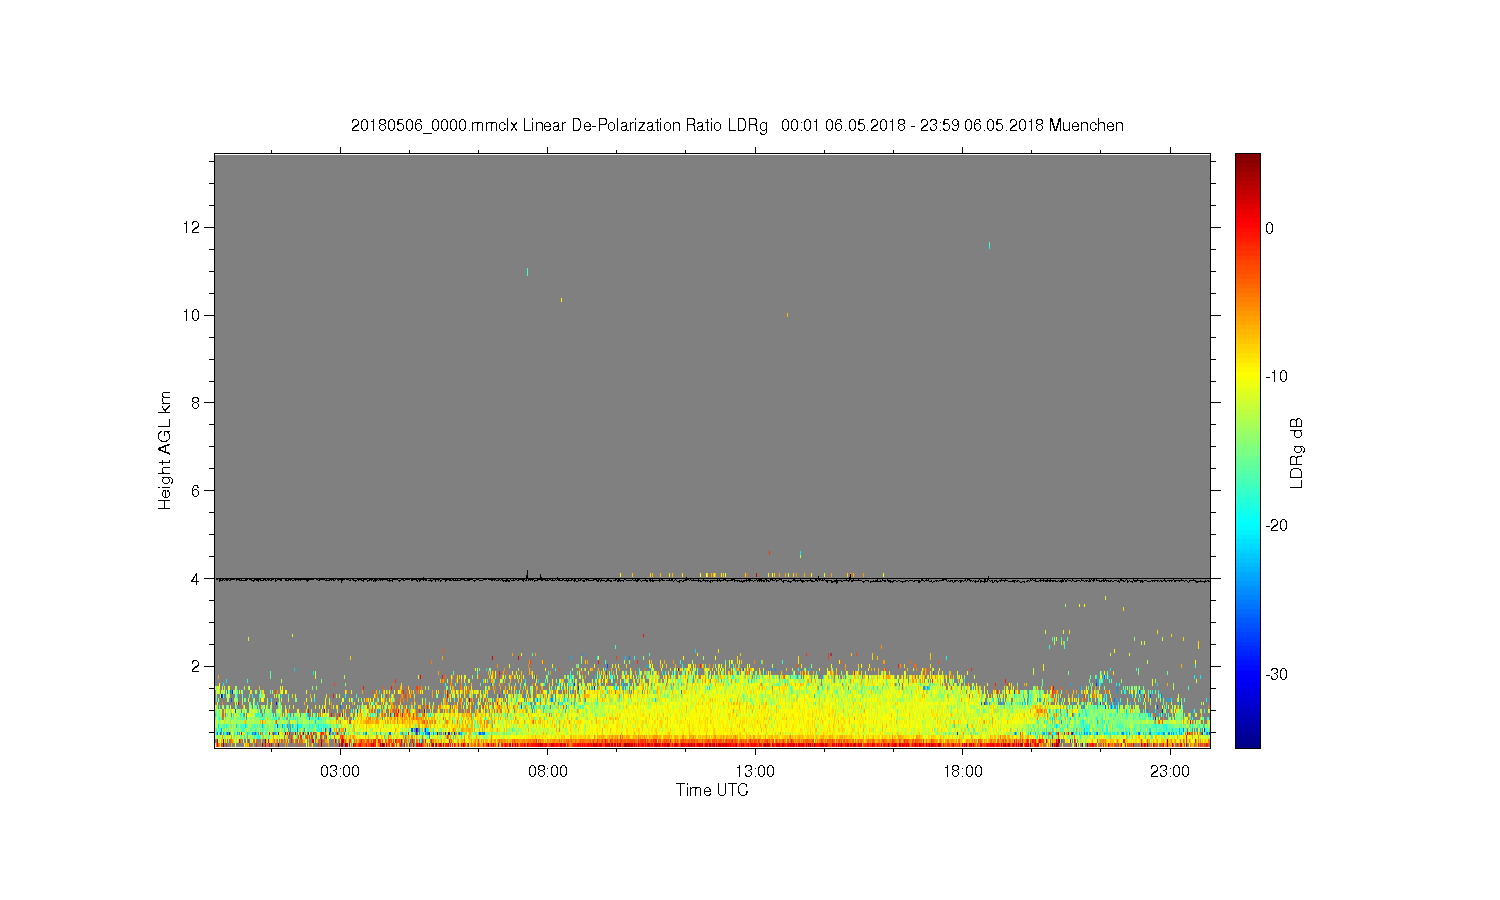
Task: Click the plot title text starting with 20180506_0000.mmclx
Action: (x=737, y=126)
